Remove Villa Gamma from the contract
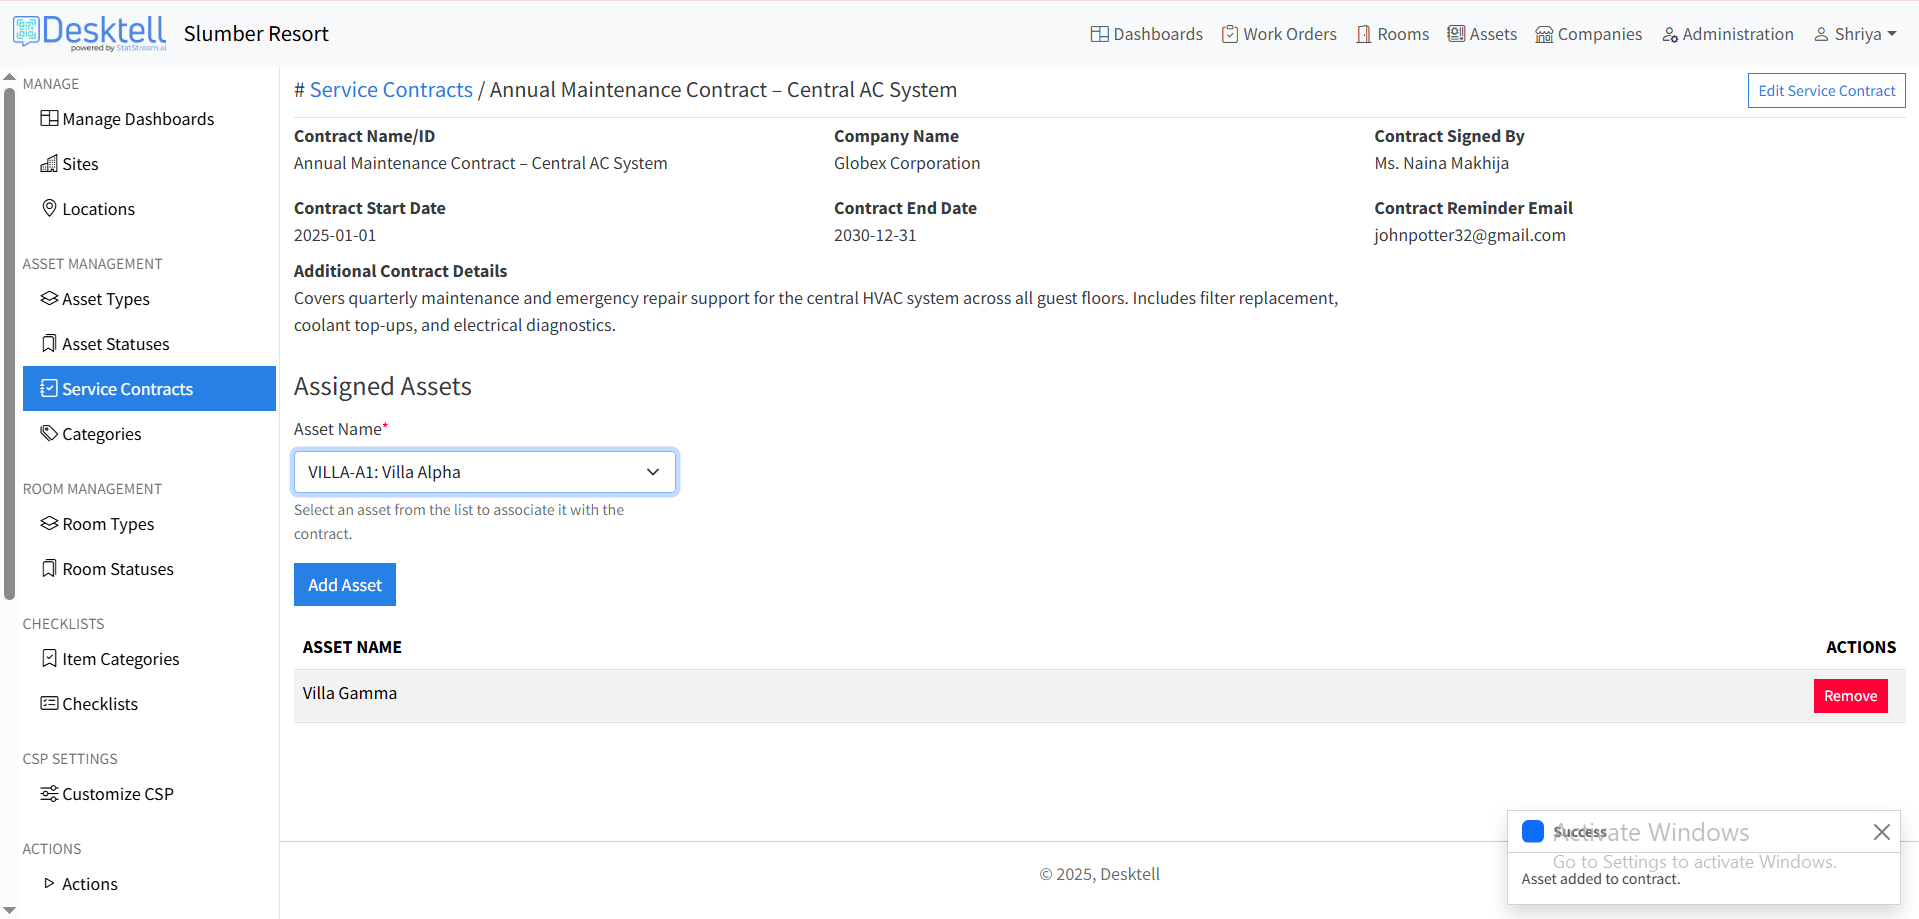The height and width of the screenshot is (919, 1919). (x=1849, y=695)
